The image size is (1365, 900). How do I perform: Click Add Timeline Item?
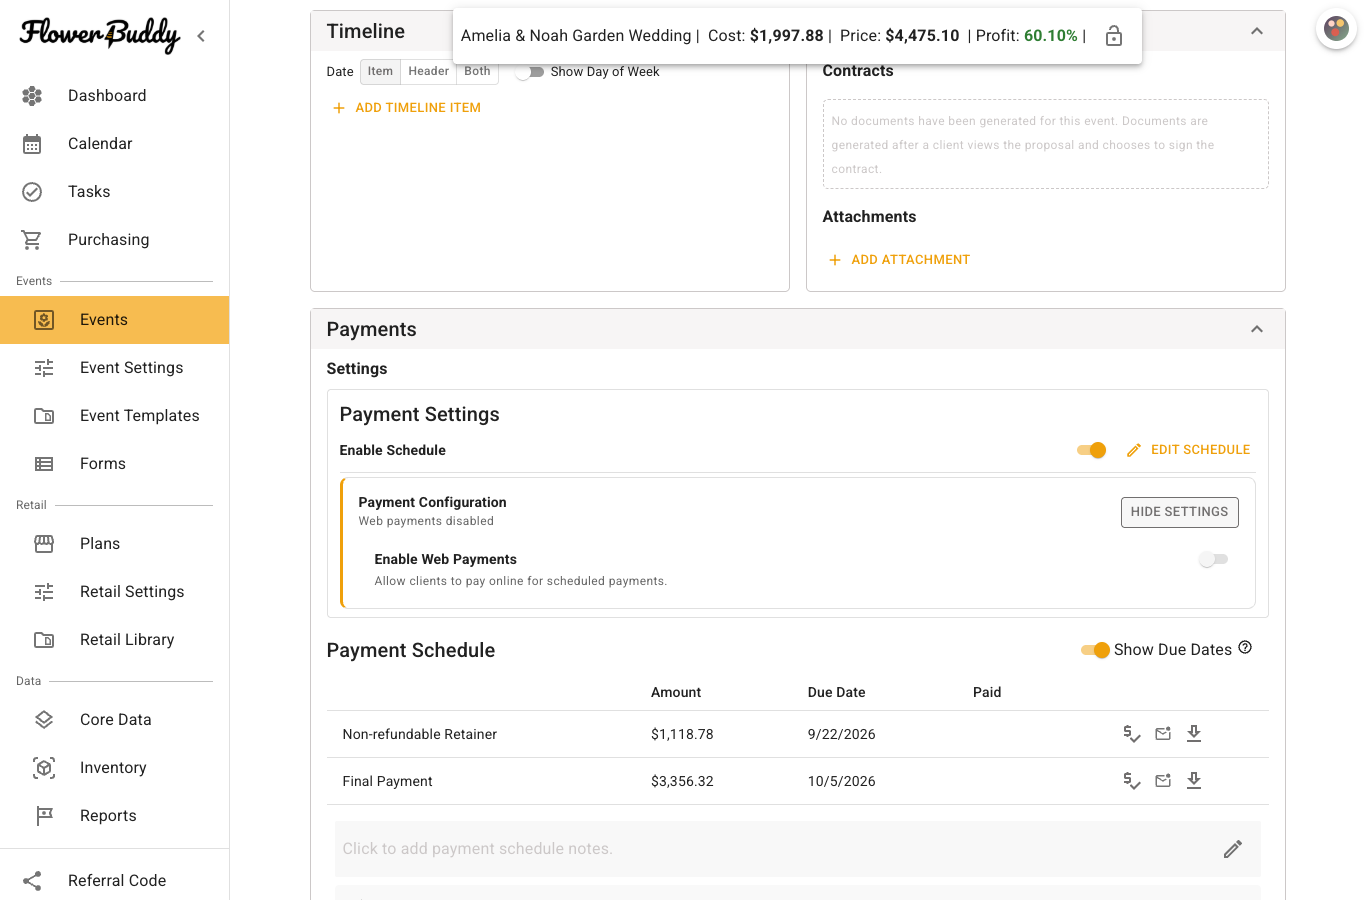tap(407, 108)
